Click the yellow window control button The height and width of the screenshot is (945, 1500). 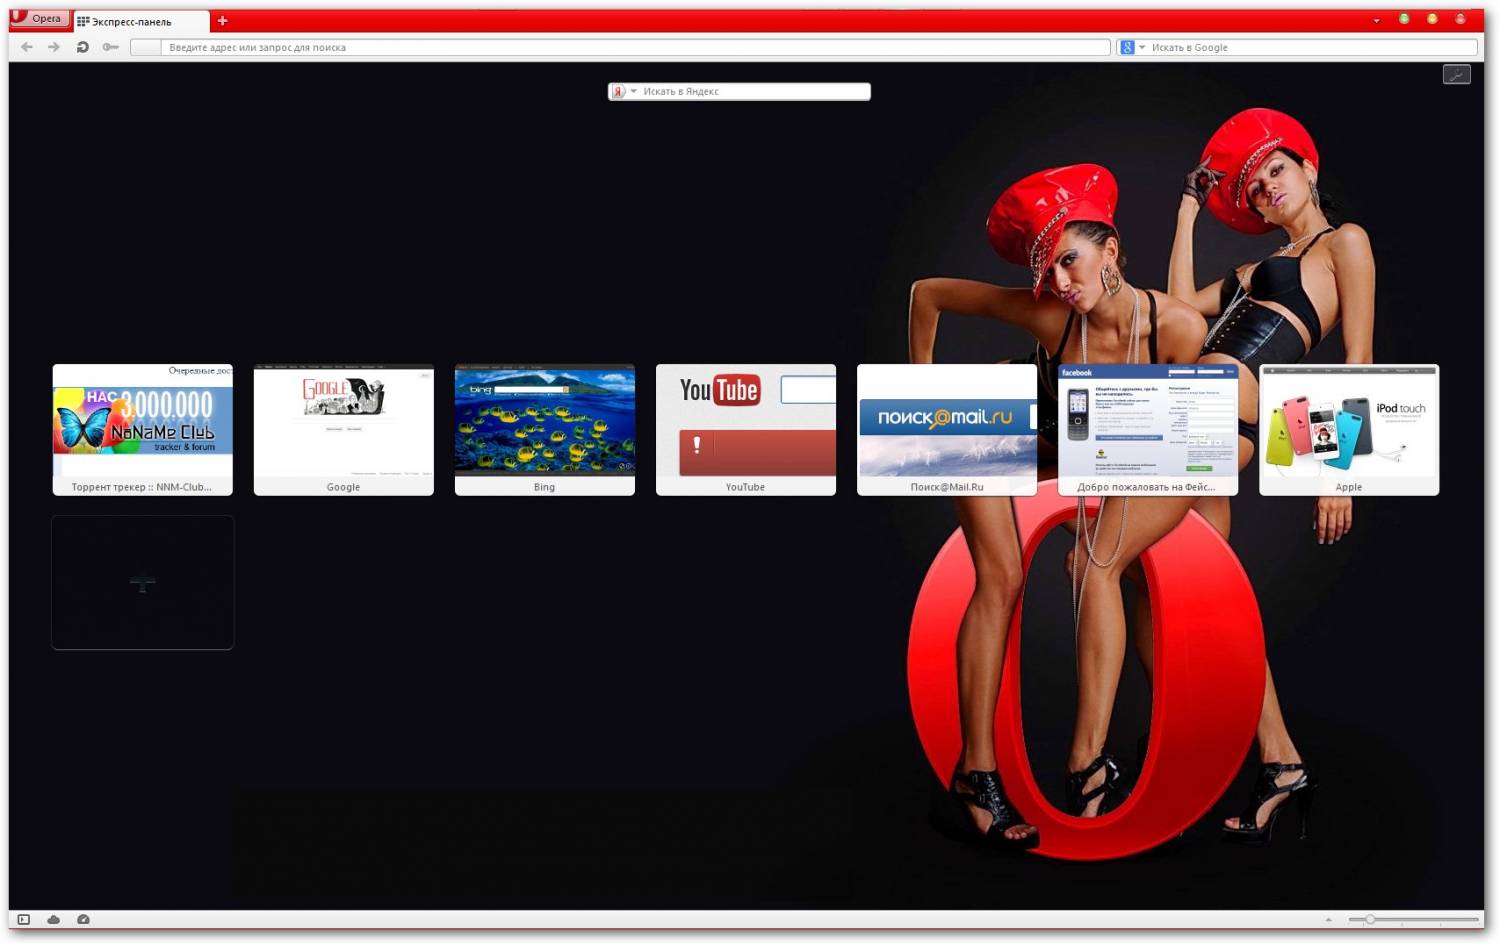coord(1432,19)
